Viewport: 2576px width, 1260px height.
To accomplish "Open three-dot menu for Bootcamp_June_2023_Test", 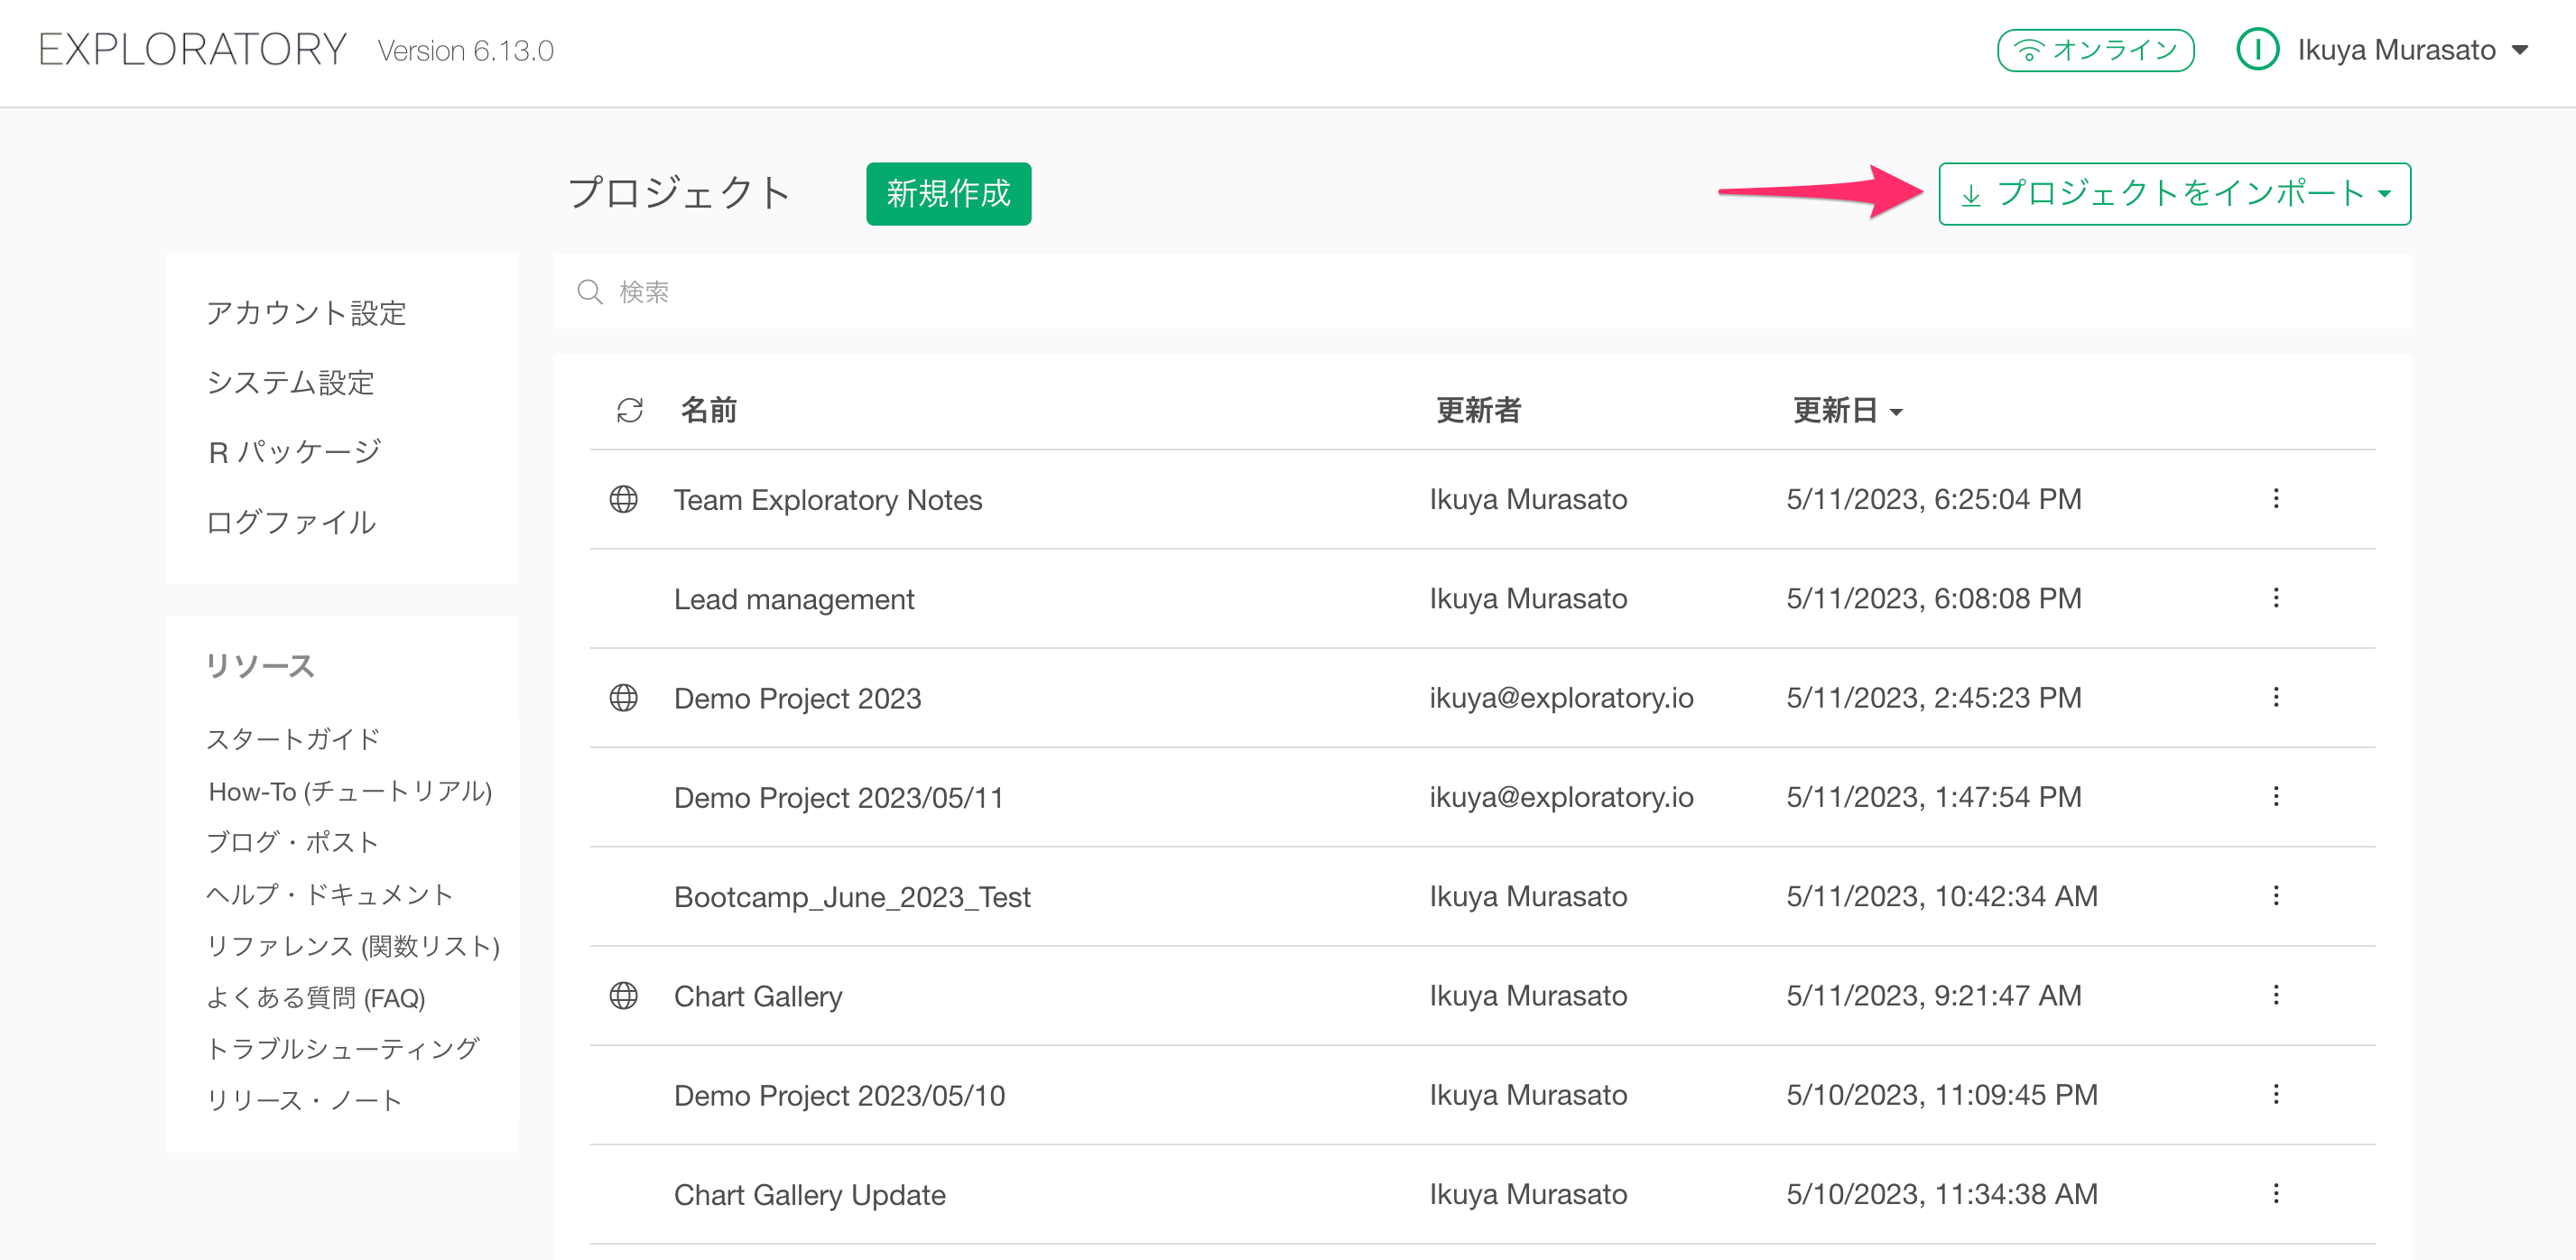I will tap(2275, 896).
